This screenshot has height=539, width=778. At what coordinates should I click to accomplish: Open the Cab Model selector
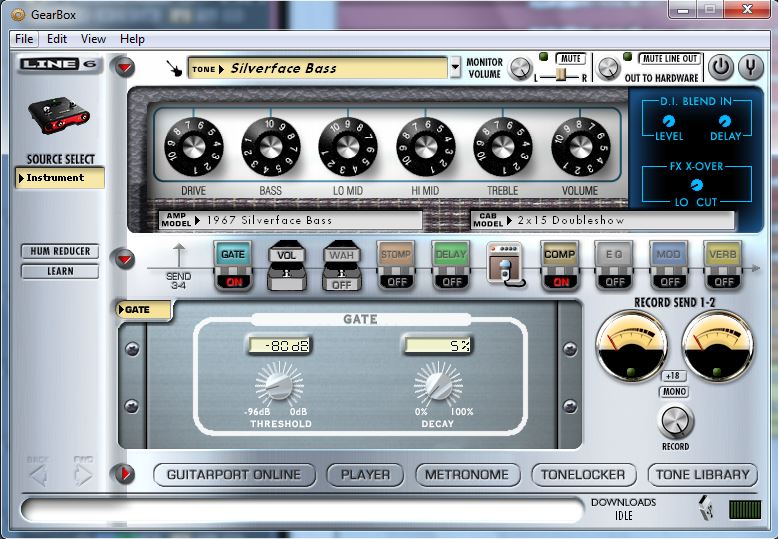point(602,220)
